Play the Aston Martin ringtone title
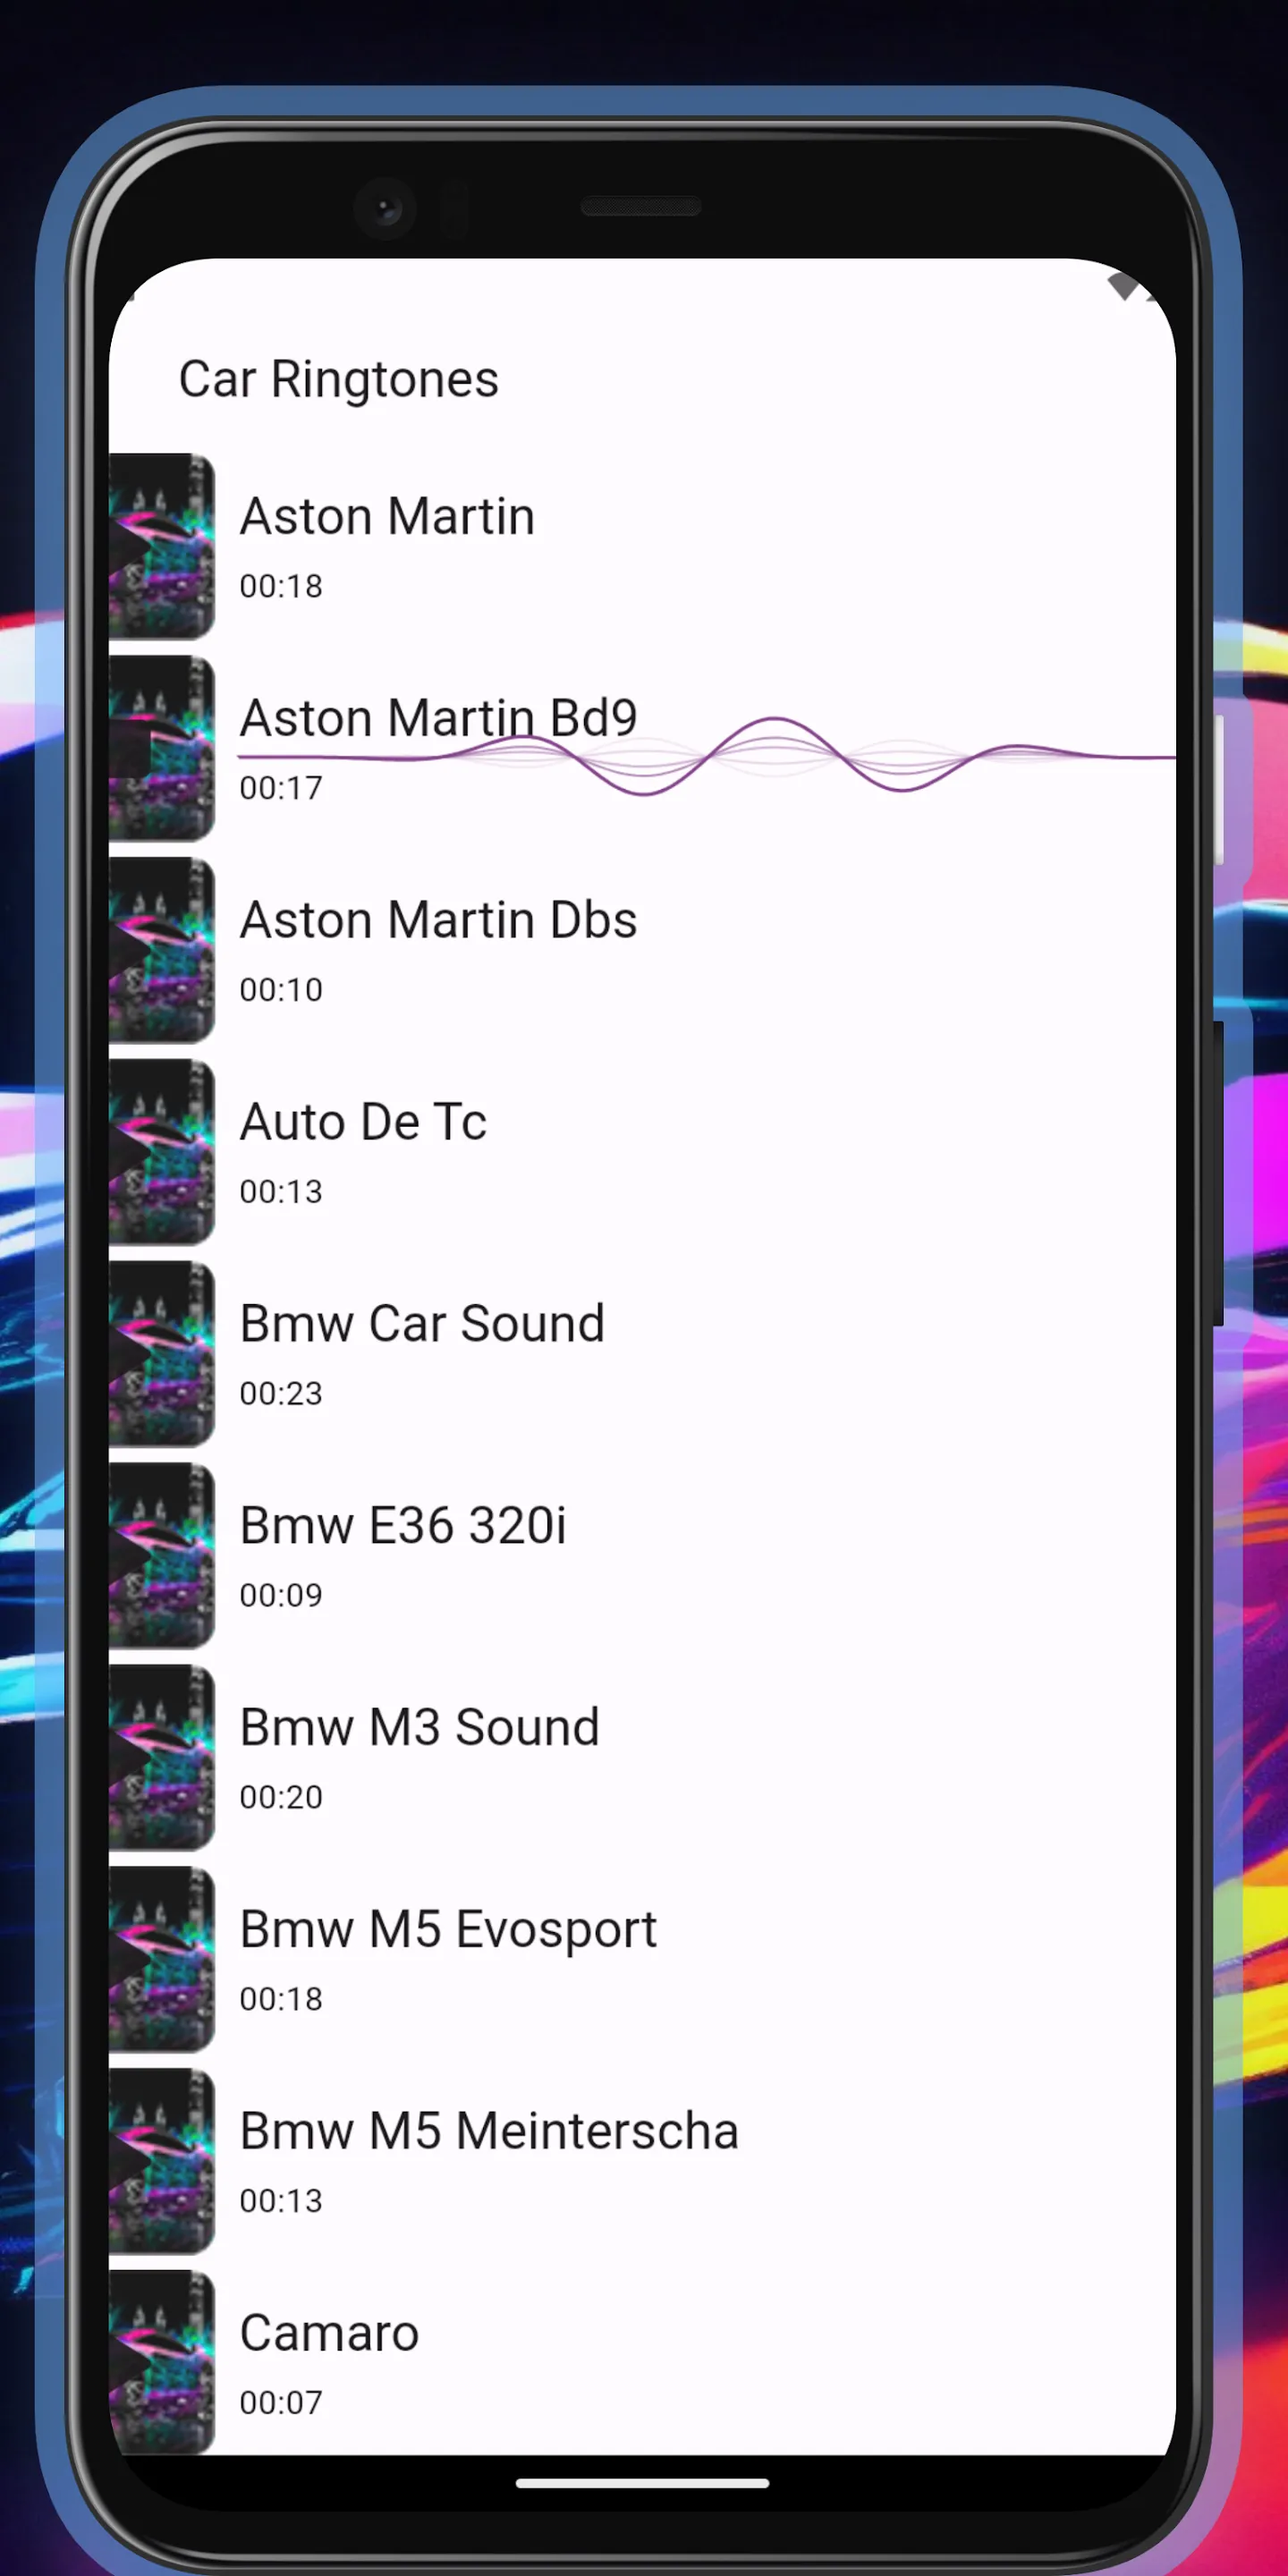Image resolution: width=1288 pixels, height=2576 pixels. click(387, 517)
